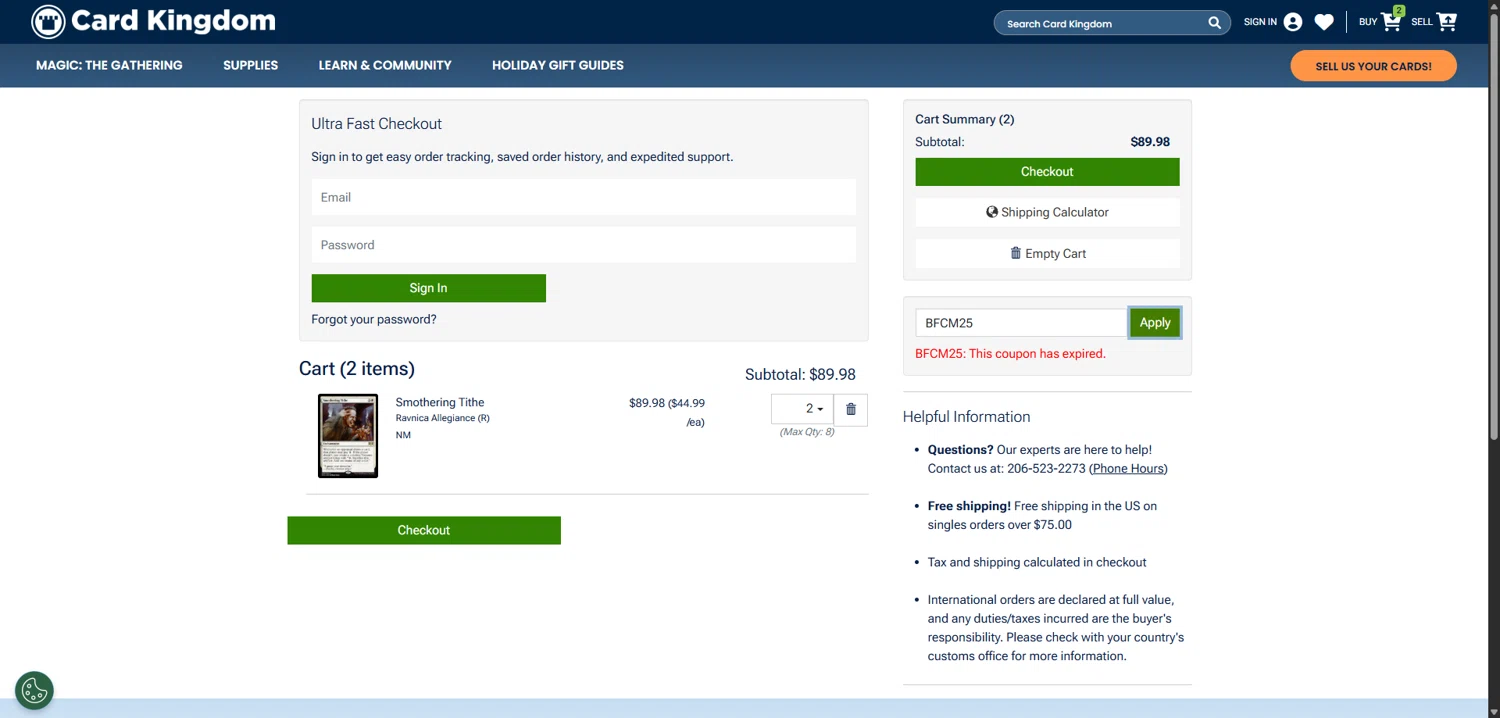Focus the Email input field
The image size is (1500, 718).
584,197
